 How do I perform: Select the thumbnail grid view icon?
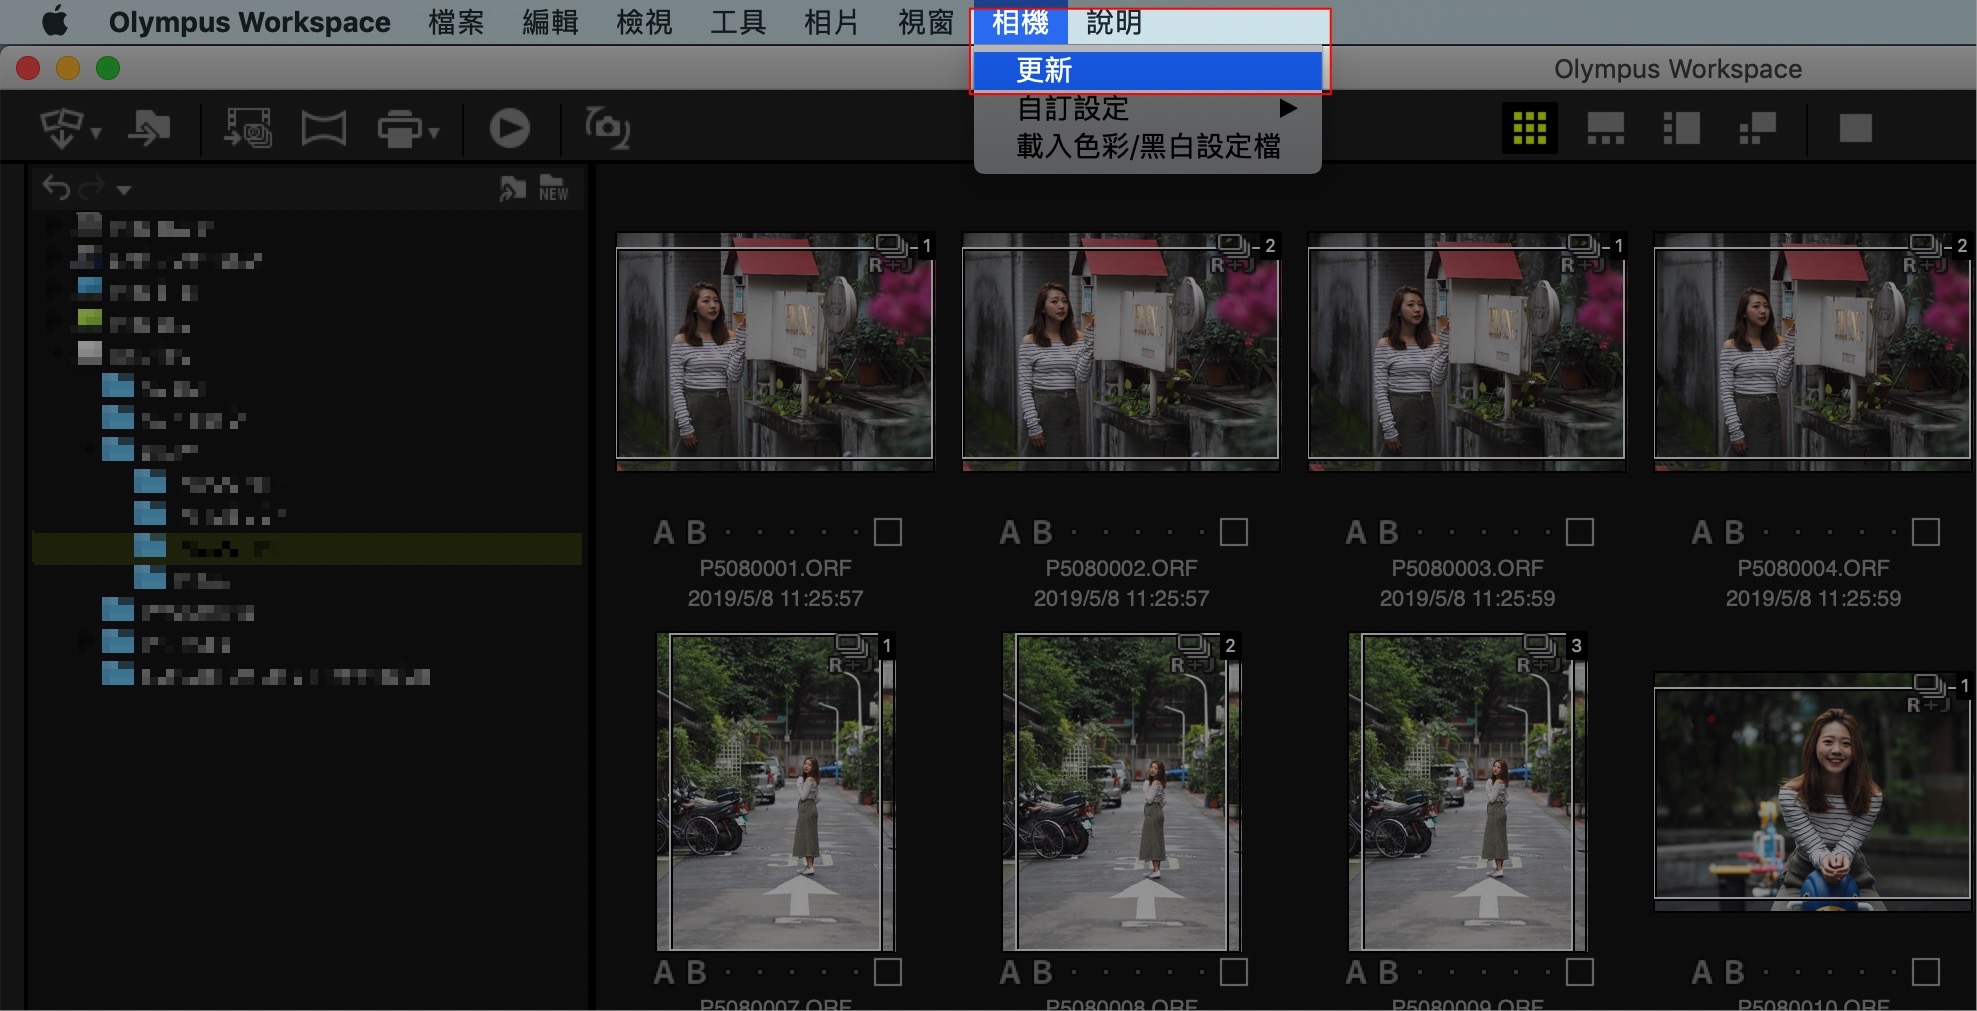click(x=1529, y=128)
